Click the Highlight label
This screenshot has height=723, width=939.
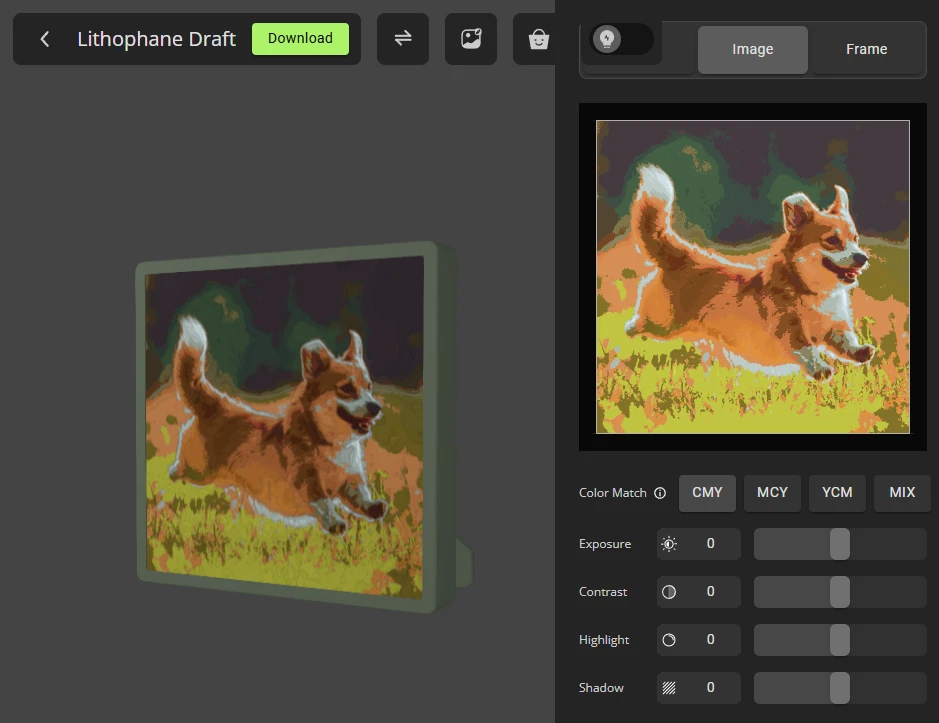pyautogui.click(x=604, y=640)
